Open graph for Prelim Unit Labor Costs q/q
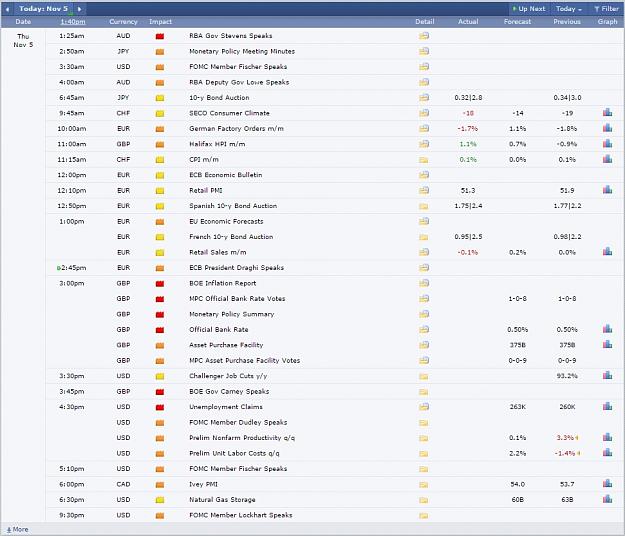 point(607,453)
